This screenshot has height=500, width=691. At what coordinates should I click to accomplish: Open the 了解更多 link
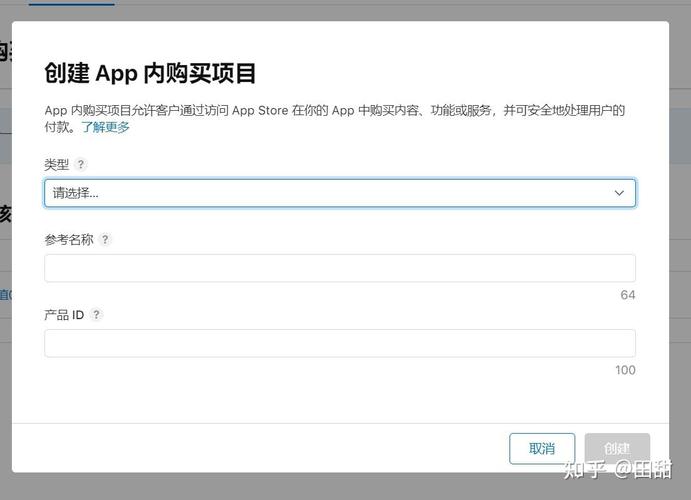[x=105, y=127]
